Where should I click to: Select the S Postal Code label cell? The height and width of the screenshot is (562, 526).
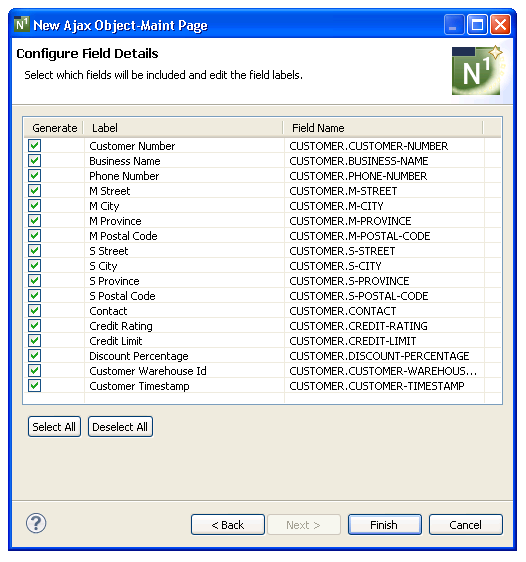pos(185,296)
